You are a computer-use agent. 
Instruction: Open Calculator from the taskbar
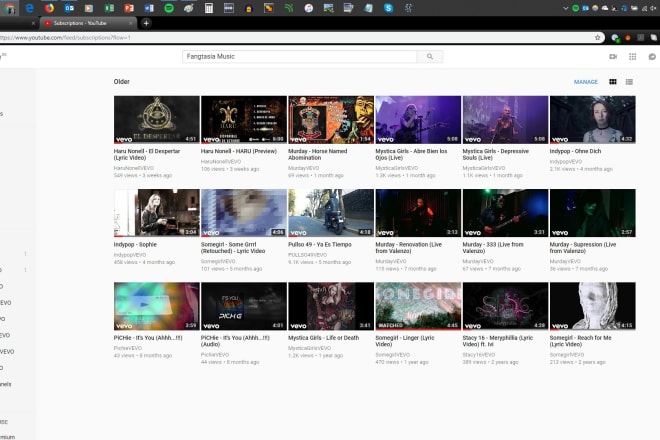click(x=209, y=8)
